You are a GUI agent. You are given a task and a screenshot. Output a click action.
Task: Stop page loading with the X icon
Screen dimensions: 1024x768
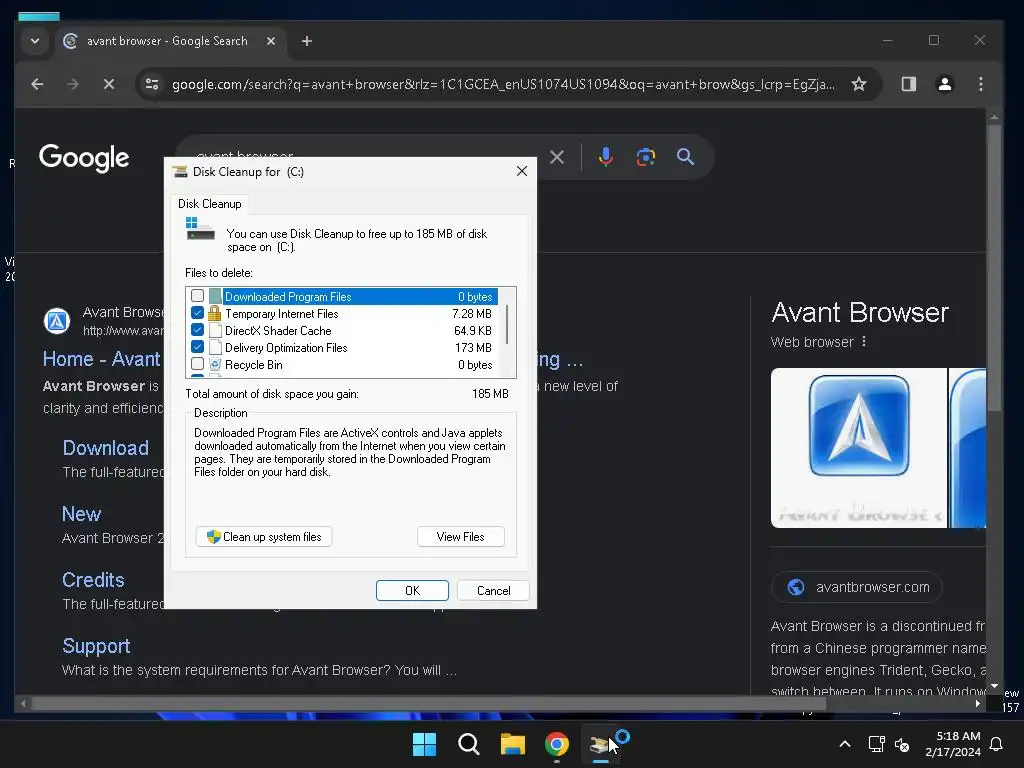pyautogui.click(x=109, y=84)
